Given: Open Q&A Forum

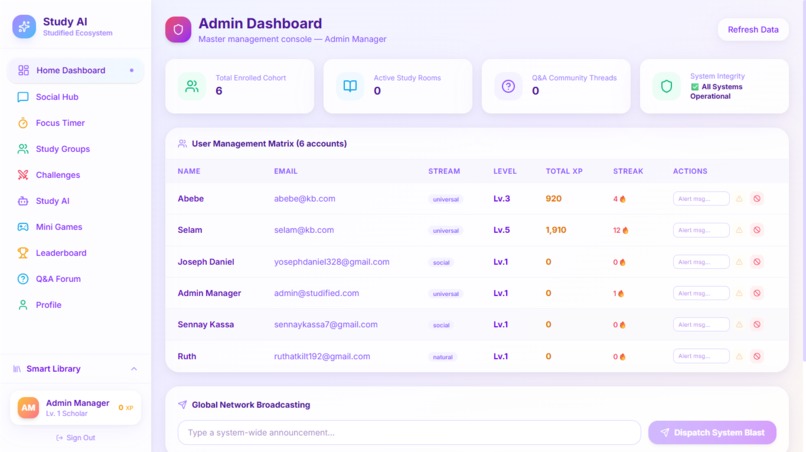Looking at the screenshot, I should tap(75, 279).
